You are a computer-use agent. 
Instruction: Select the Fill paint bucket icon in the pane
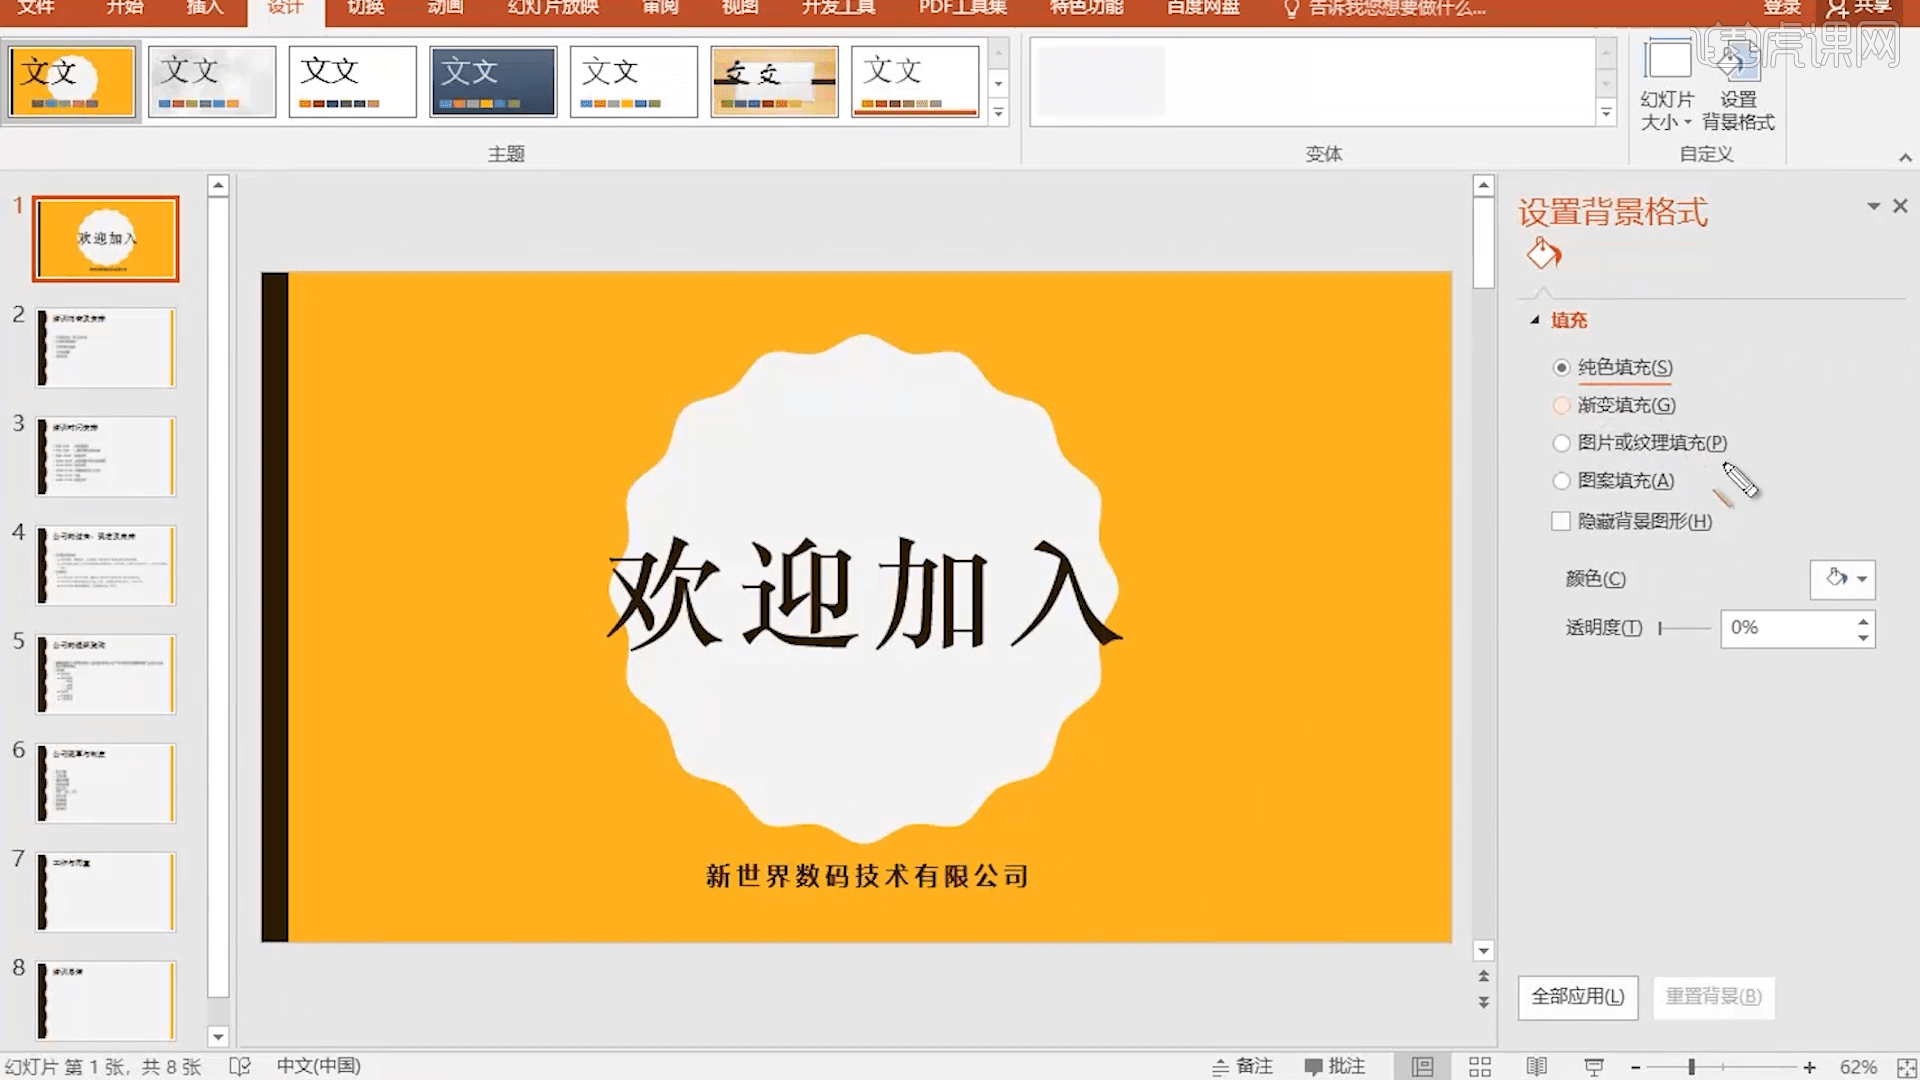pyautogui.click(x=1543, y=254)
